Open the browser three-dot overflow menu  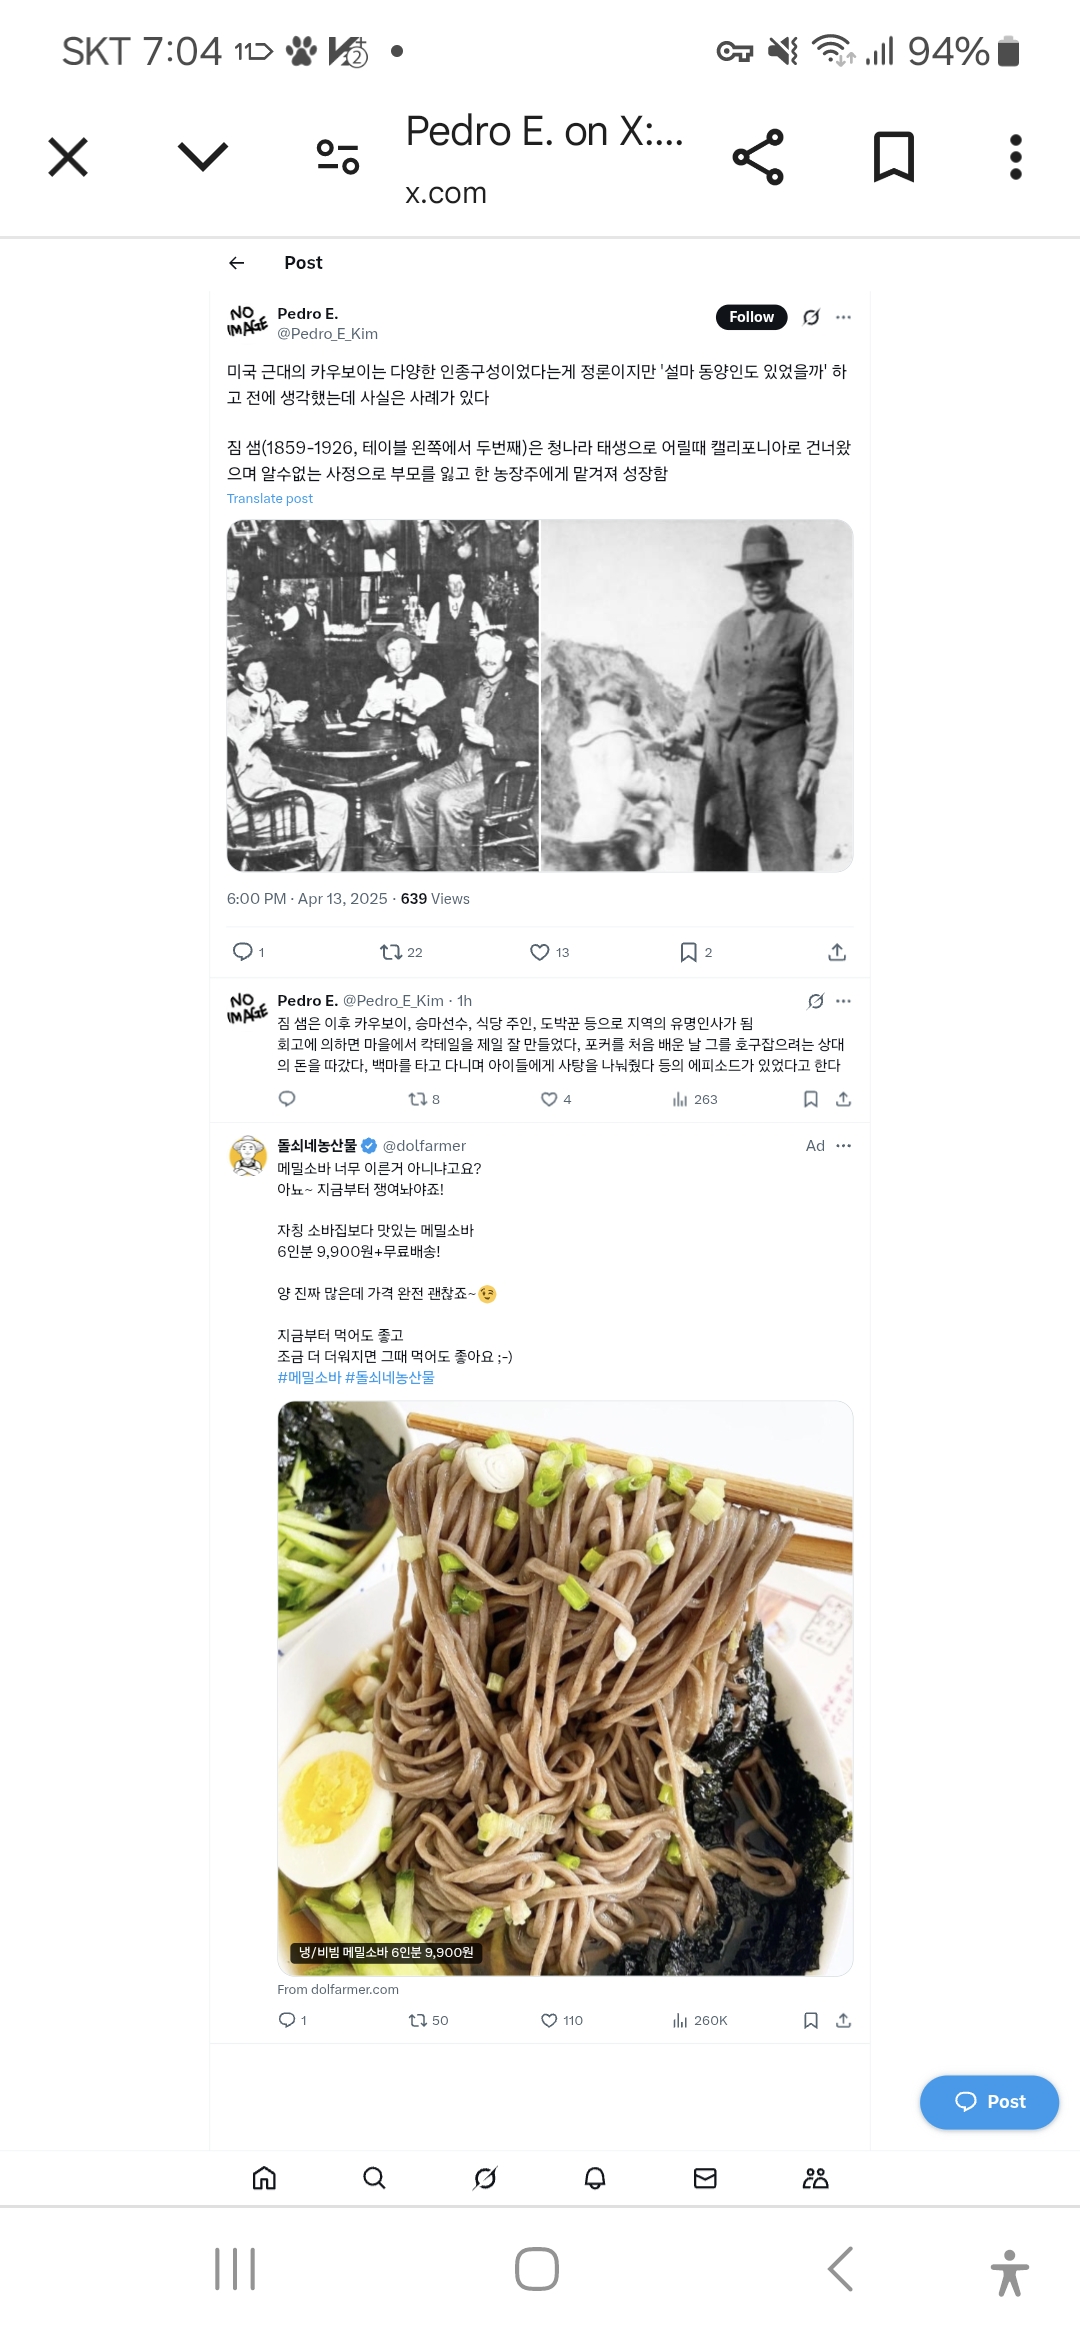pos(1016,157)
